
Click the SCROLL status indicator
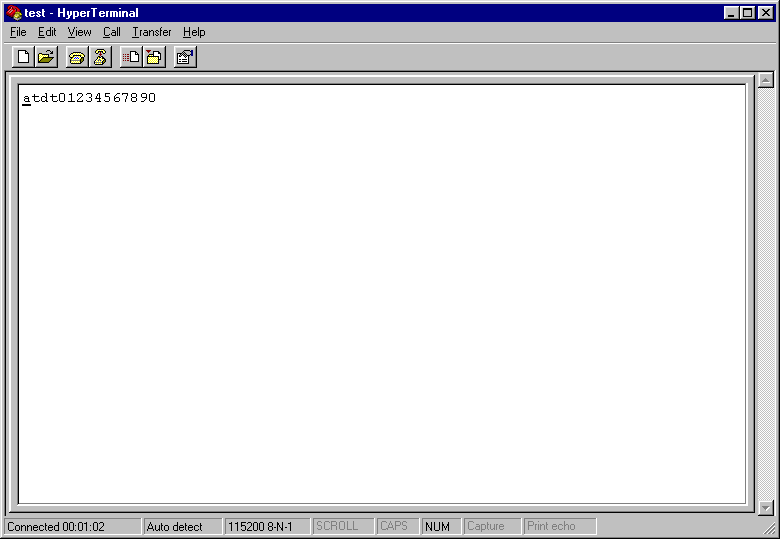(x=343, y=526)
